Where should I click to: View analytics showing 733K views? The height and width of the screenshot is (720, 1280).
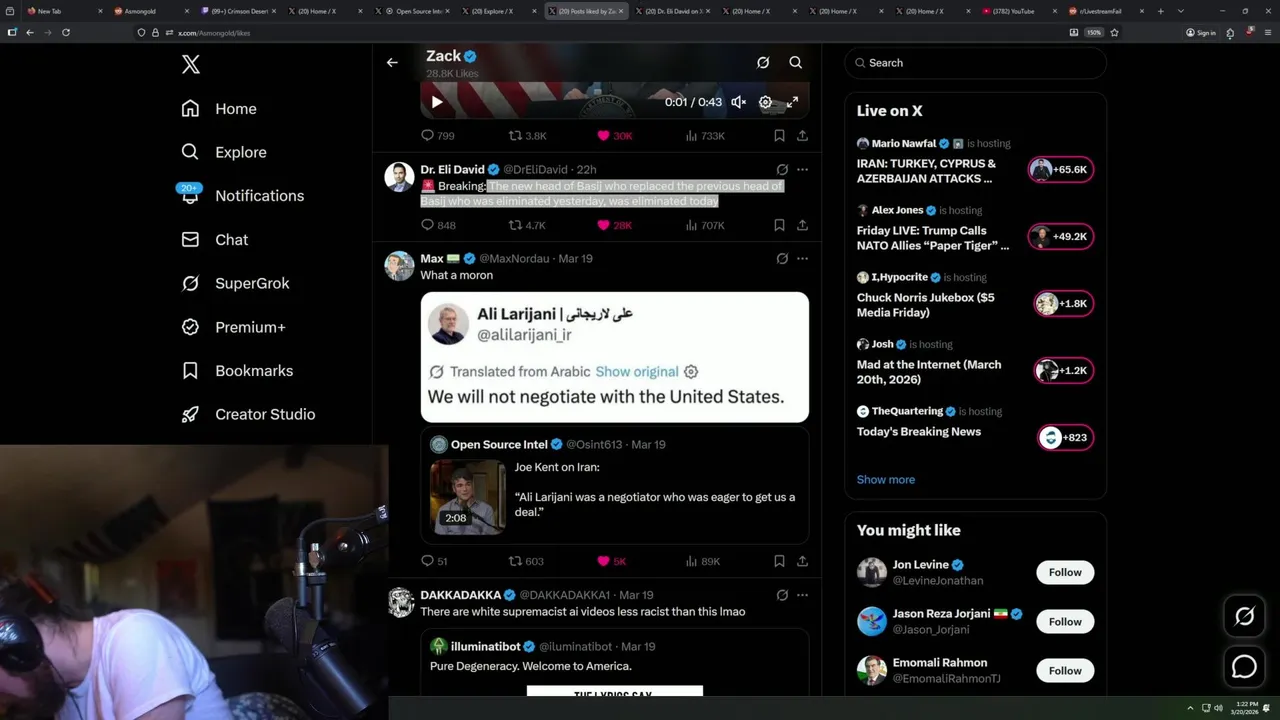tap(705, 136)
